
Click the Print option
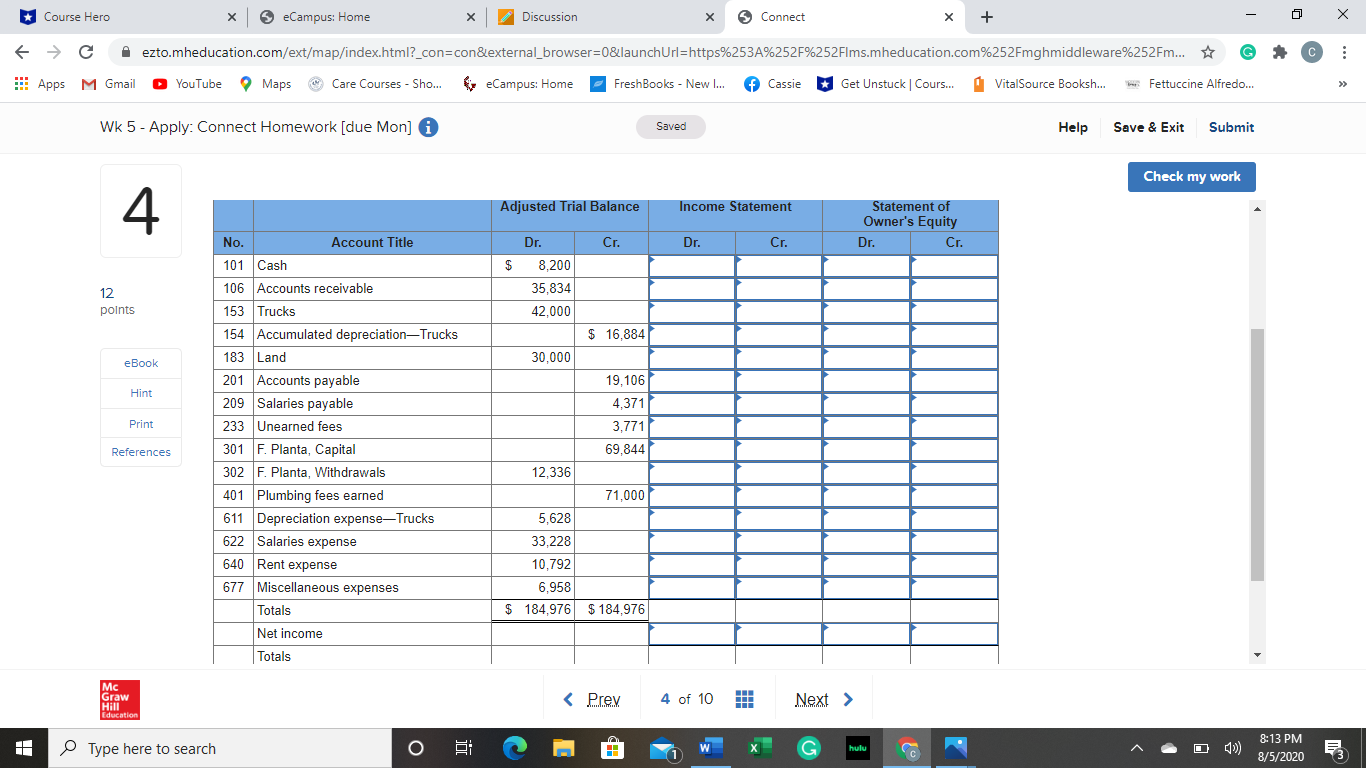pyautogui.click(x=141, y=424)
